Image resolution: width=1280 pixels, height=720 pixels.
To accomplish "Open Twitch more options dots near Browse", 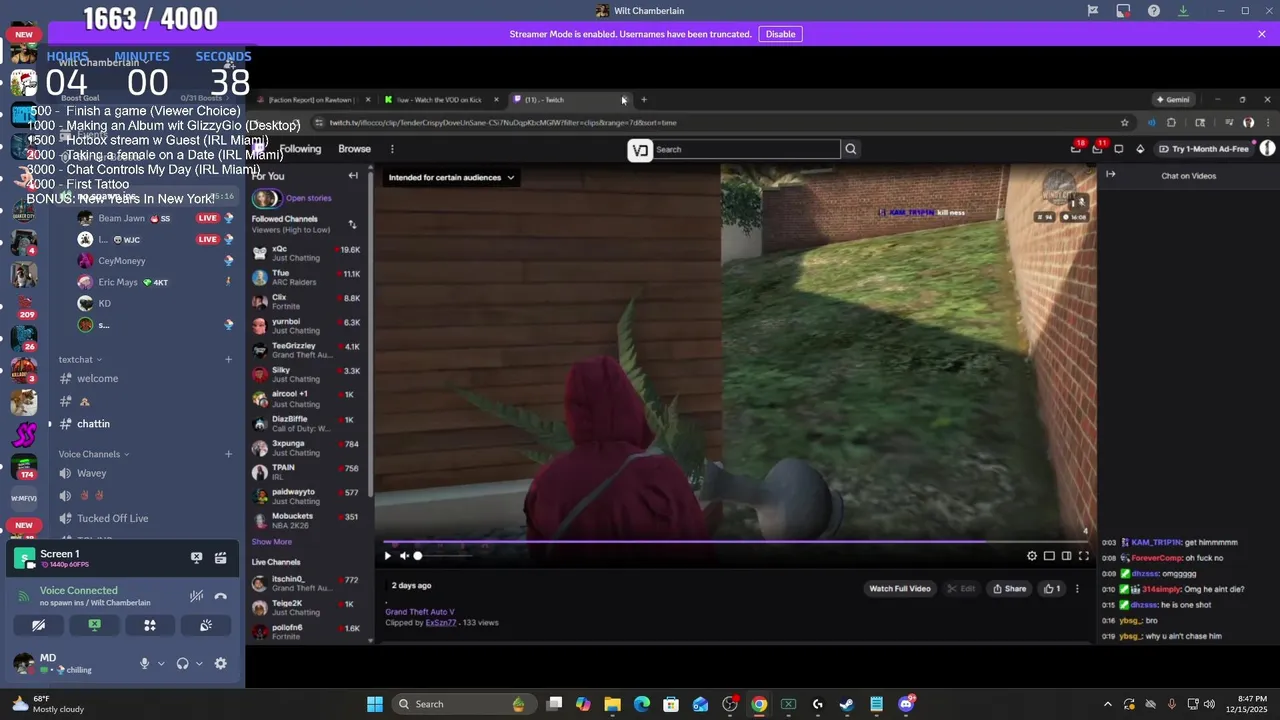I will point(392,149).
